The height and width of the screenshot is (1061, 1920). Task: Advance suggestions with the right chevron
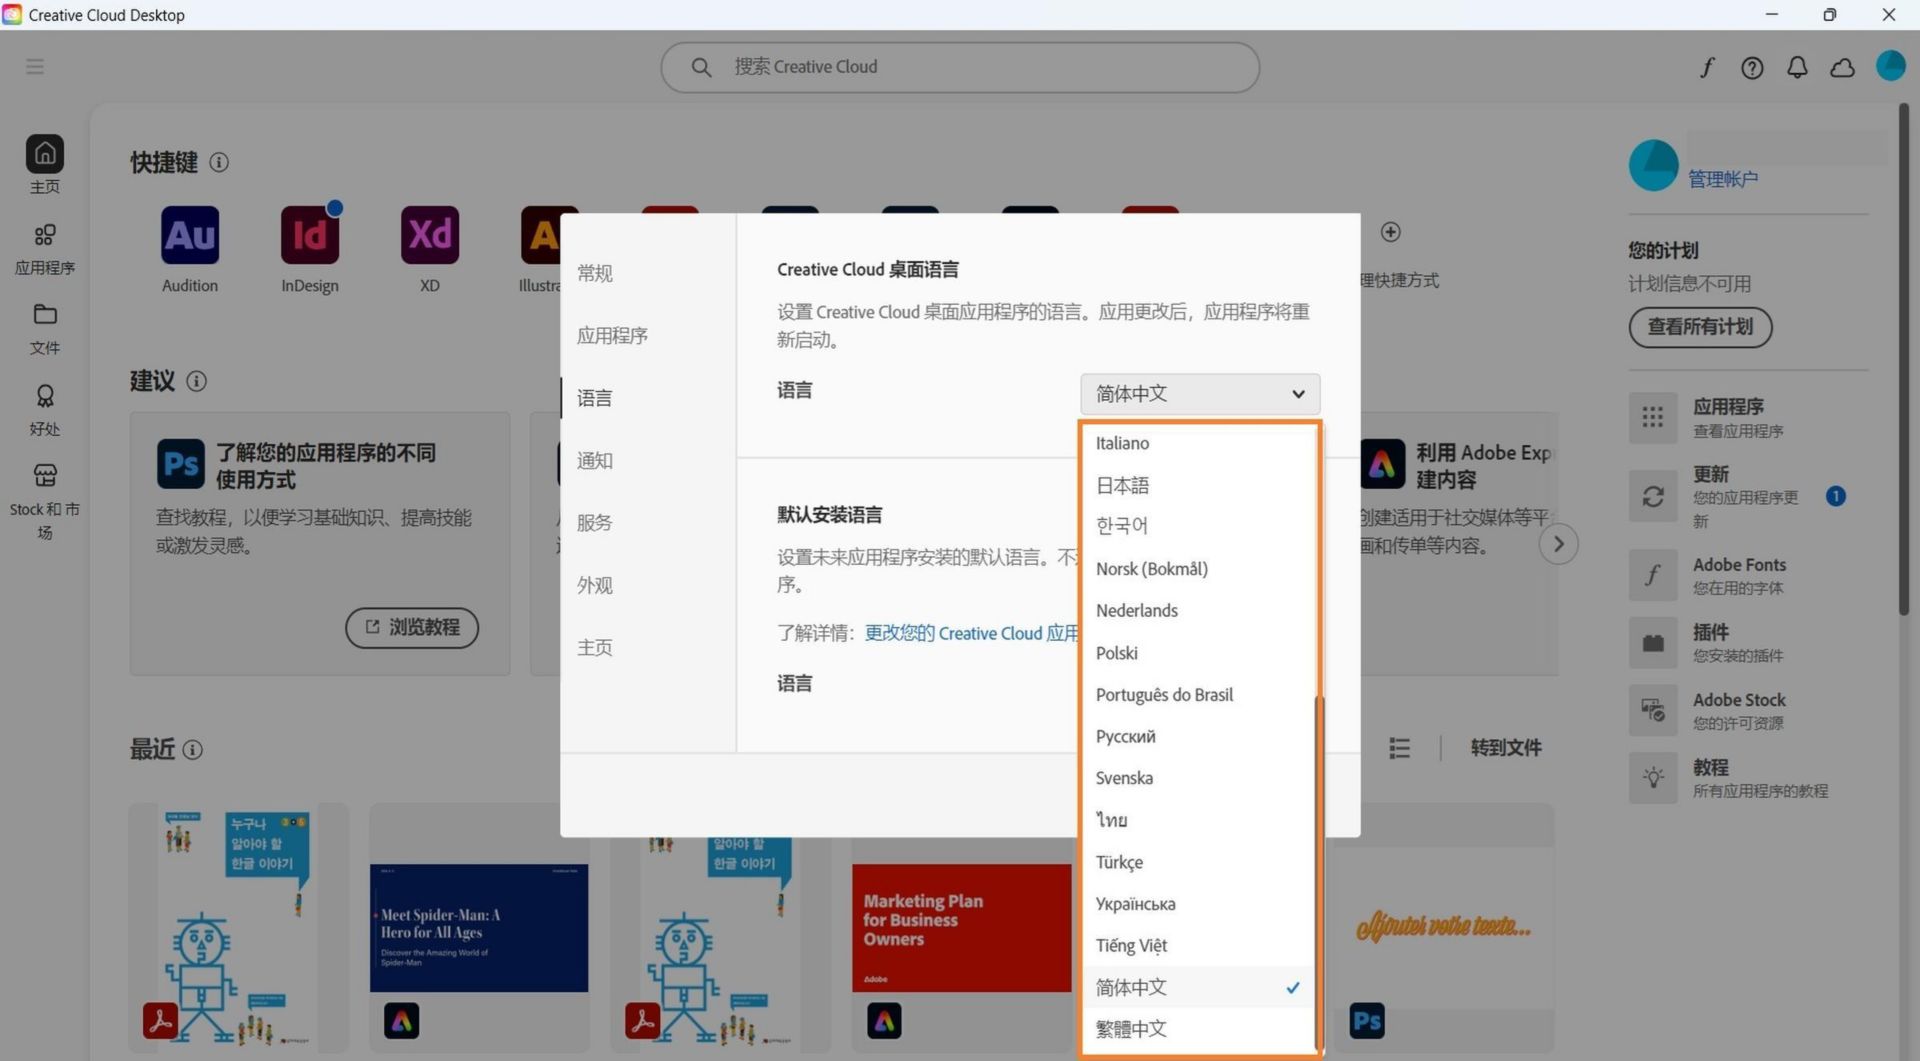point(1558,544)
